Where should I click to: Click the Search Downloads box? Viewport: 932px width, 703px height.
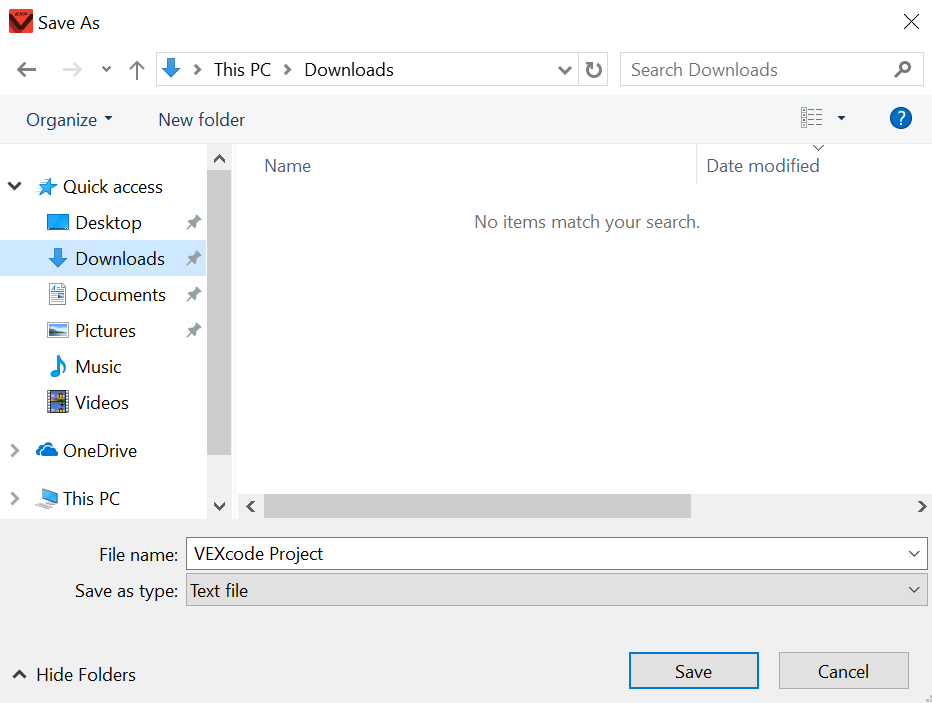coord(760,69)
